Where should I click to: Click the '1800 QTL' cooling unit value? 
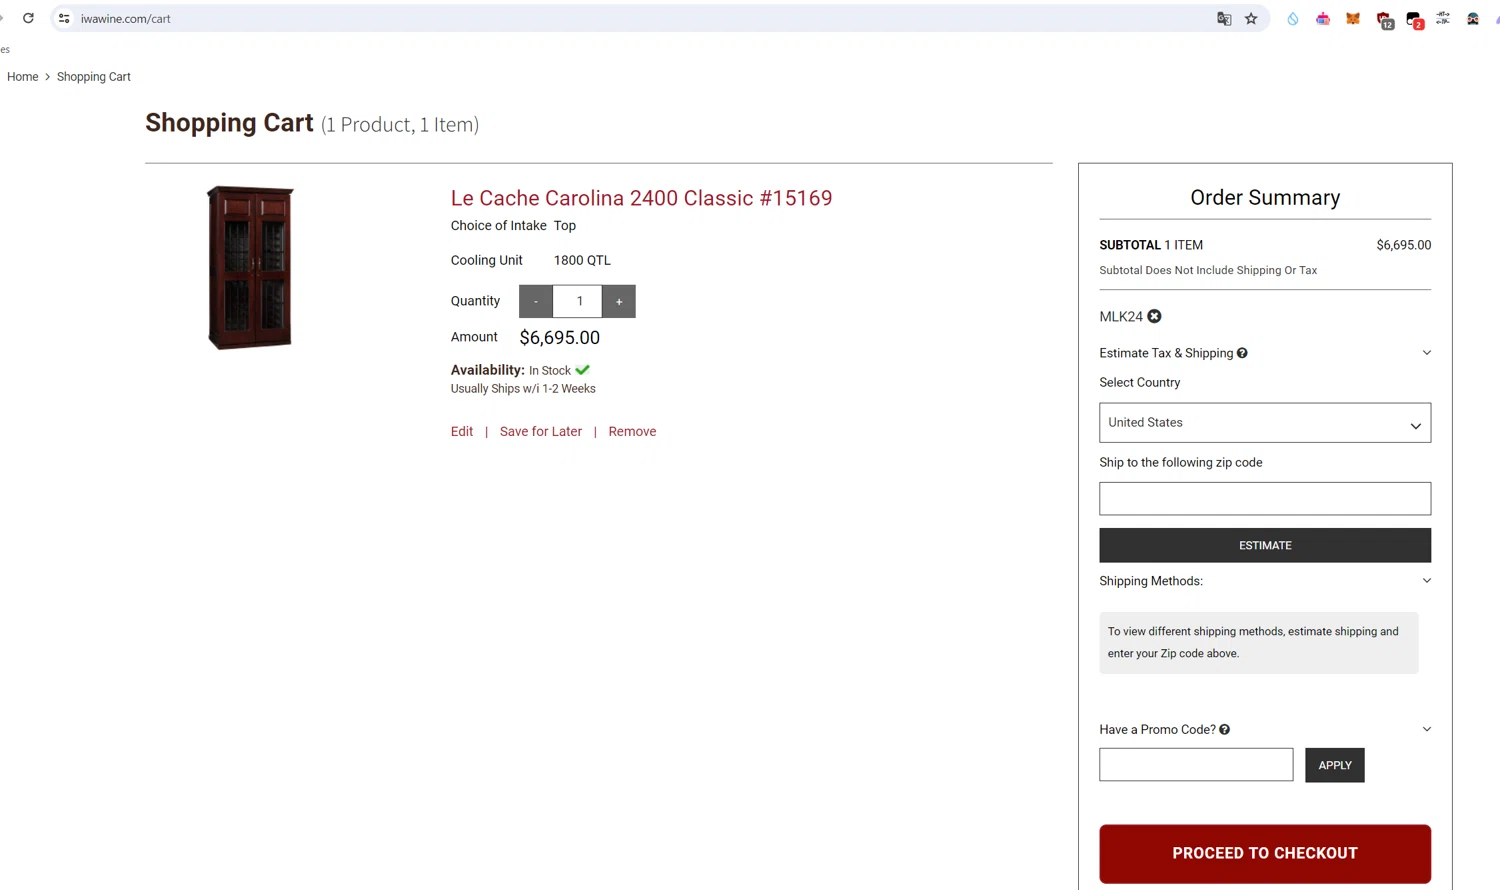click(582, 260)
